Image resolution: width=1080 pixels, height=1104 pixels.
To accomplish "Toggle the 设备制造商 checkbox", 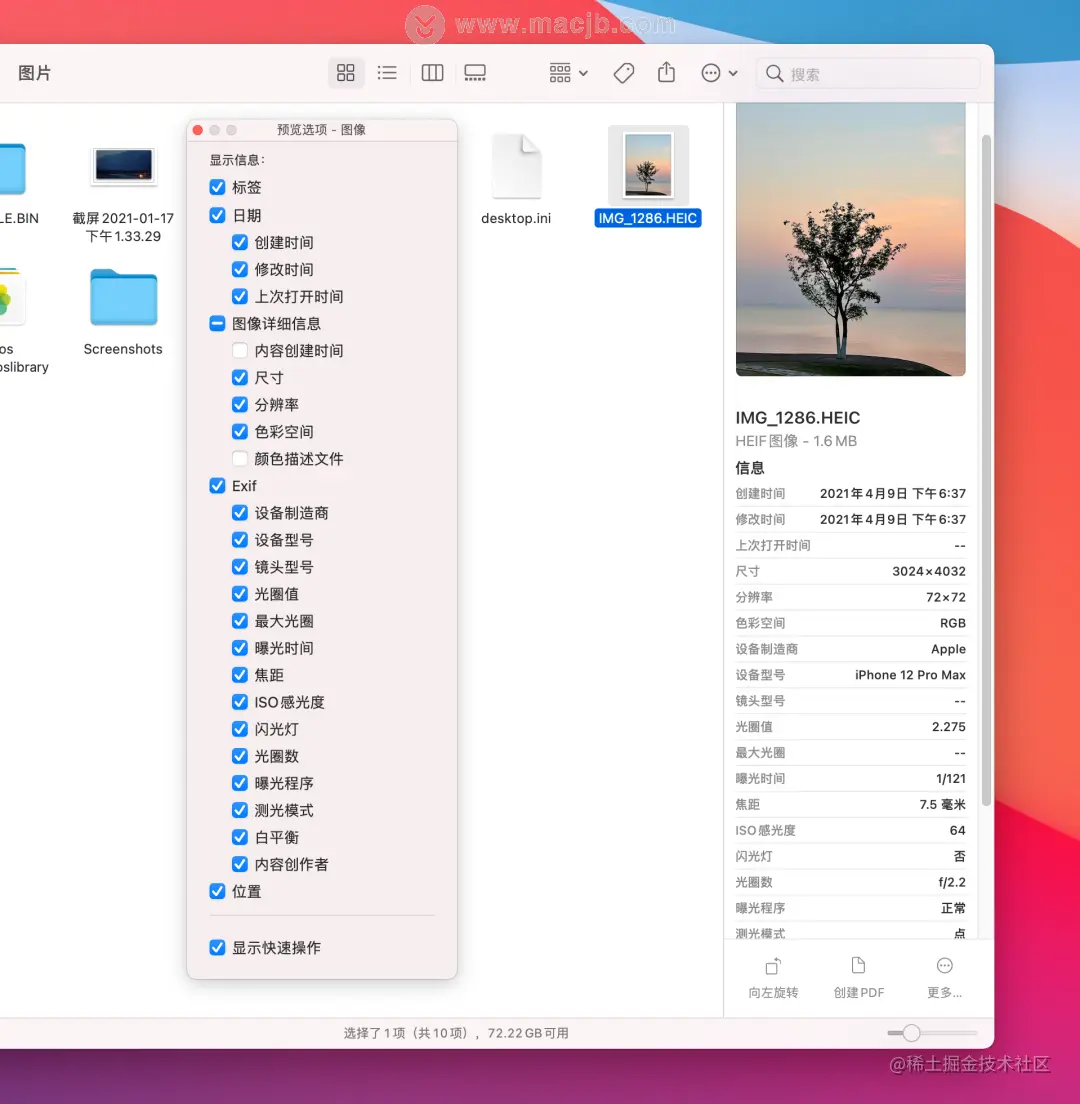I will pos(240,513).
